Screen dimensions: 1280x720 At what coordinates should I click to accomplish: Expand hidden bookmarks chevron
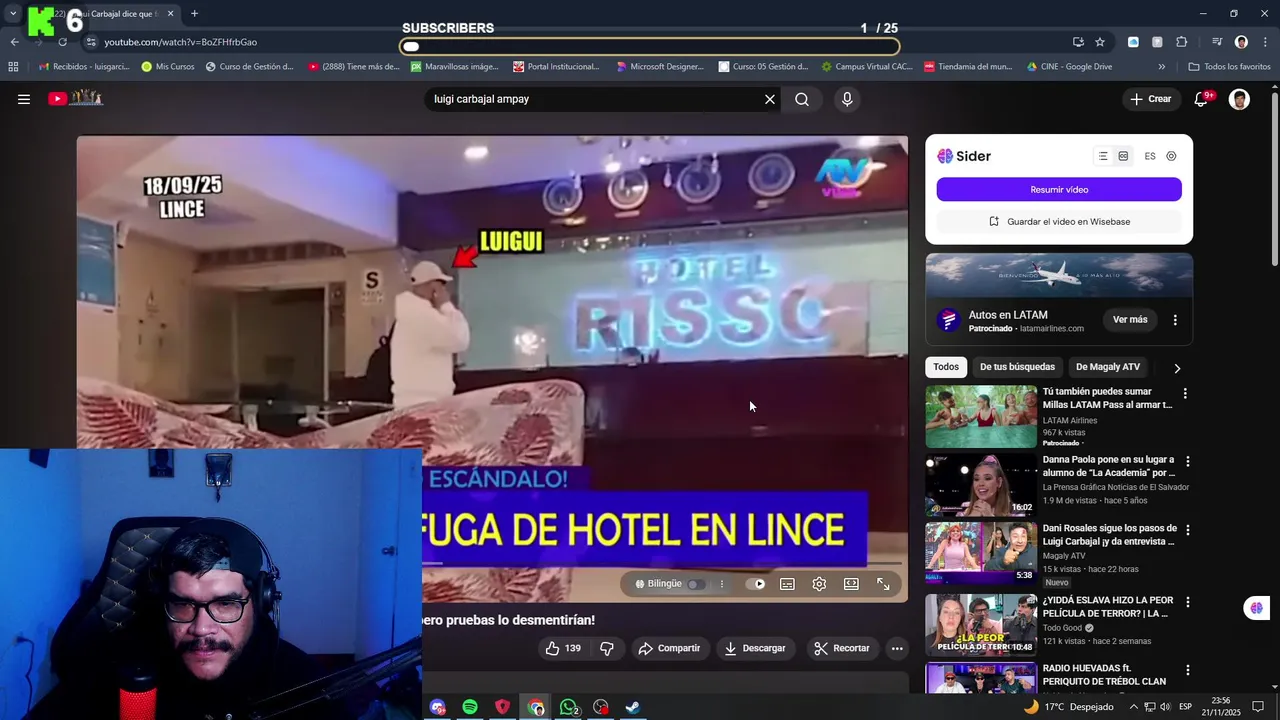click(1161, 67)
